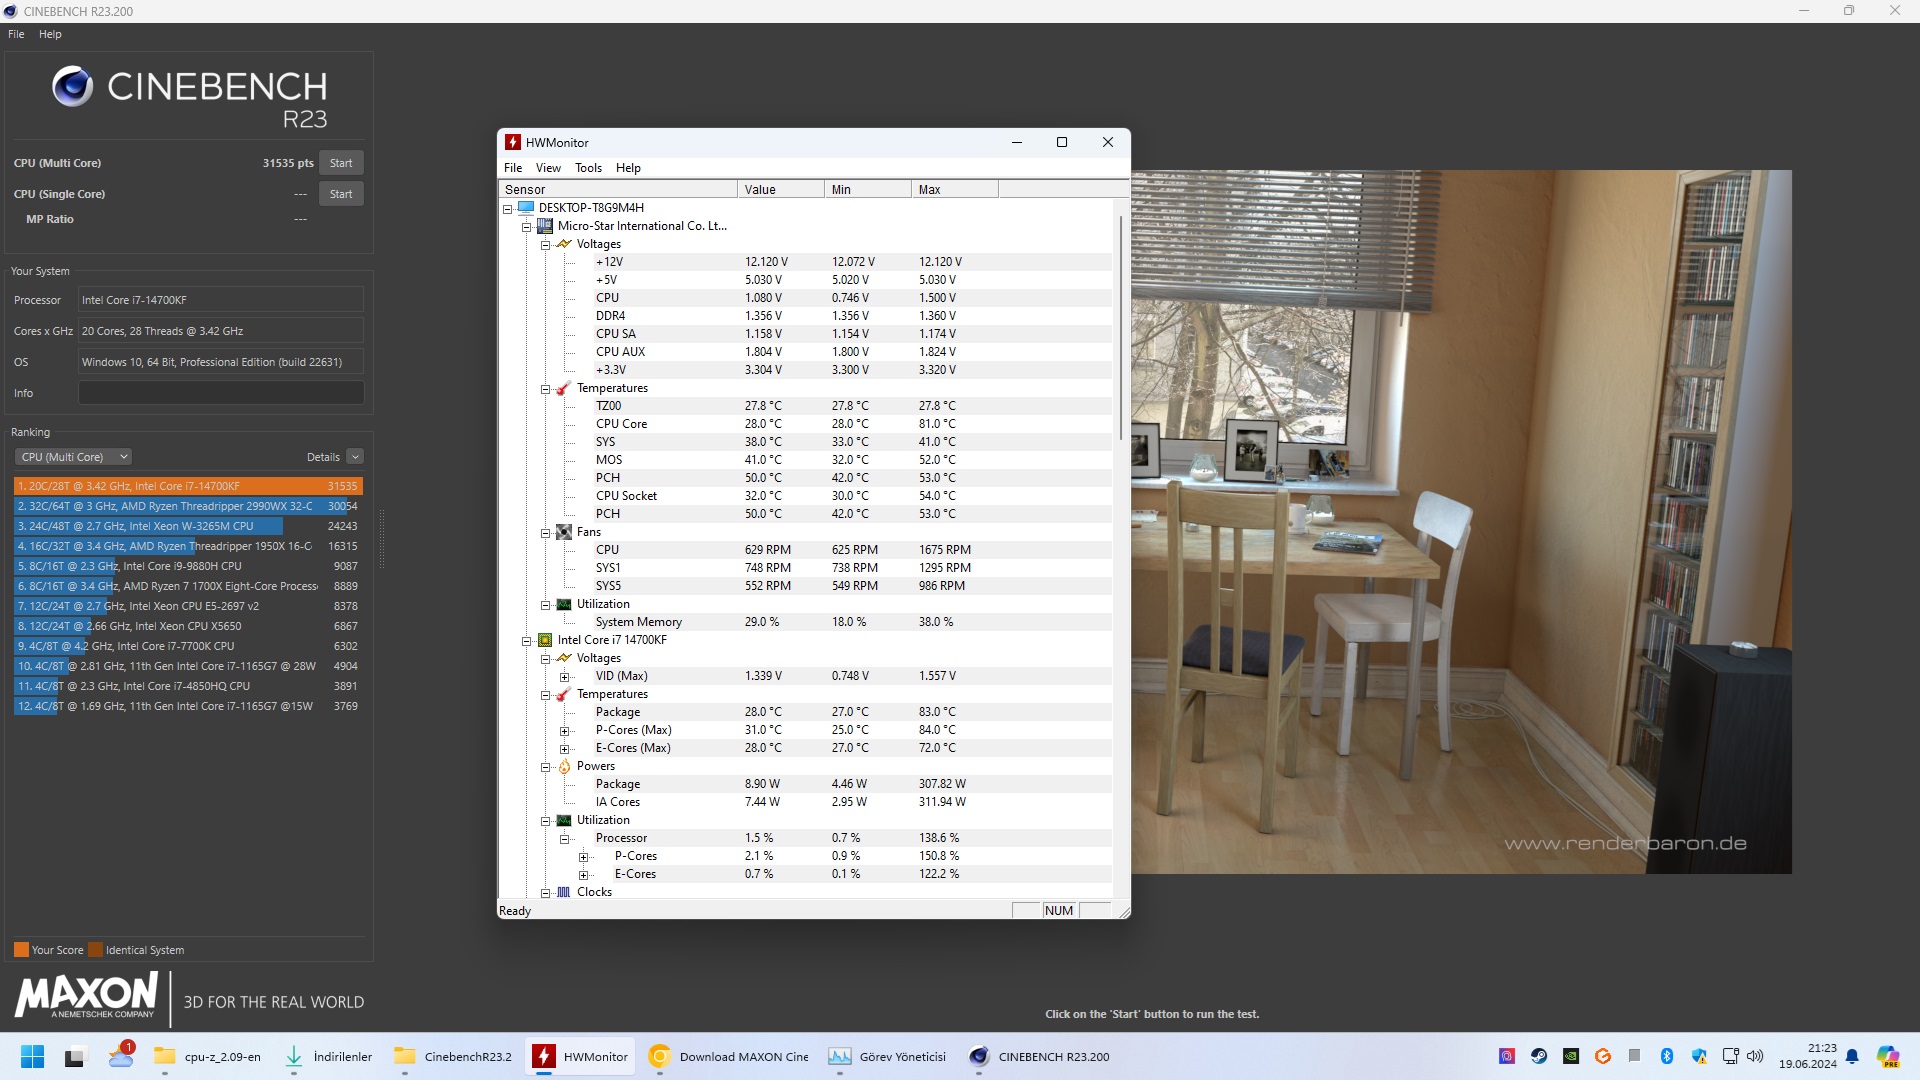Click Bluetooth icon in system tray
The image size is (1920, 1080).
1667,1056
